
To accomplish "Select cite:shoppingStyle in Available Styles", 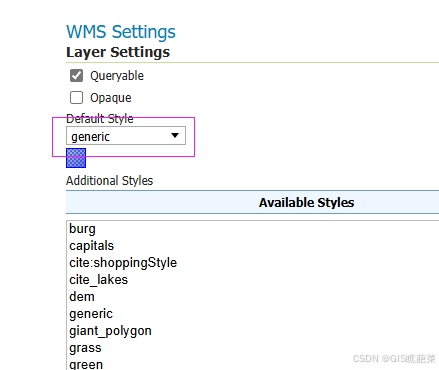I will click(123, 263).
